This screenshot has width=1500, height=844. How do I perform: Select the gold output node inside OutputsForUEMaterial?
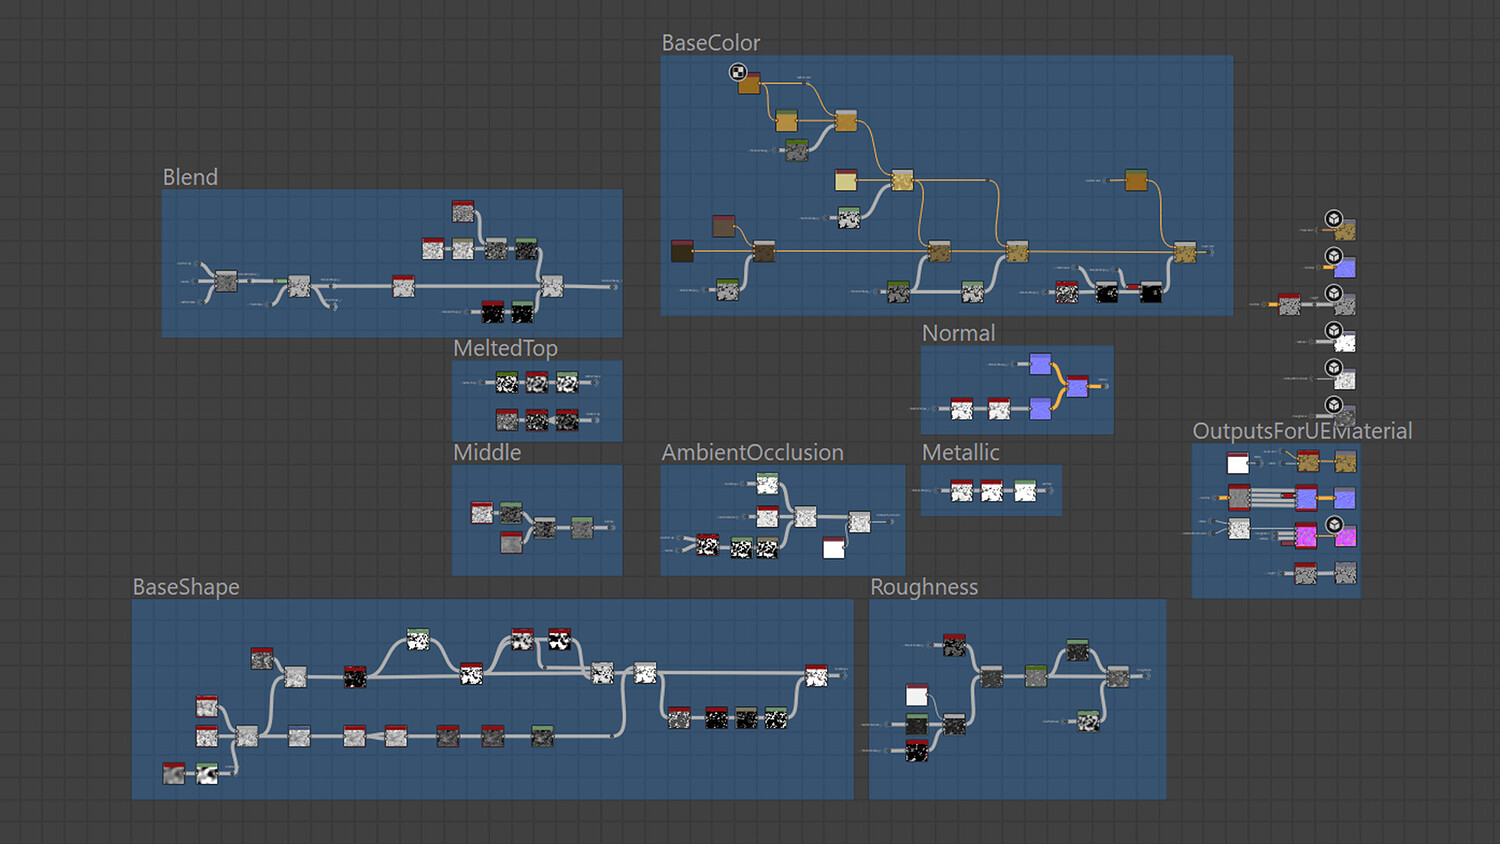pyautogui.click(x=1346, y=461)
